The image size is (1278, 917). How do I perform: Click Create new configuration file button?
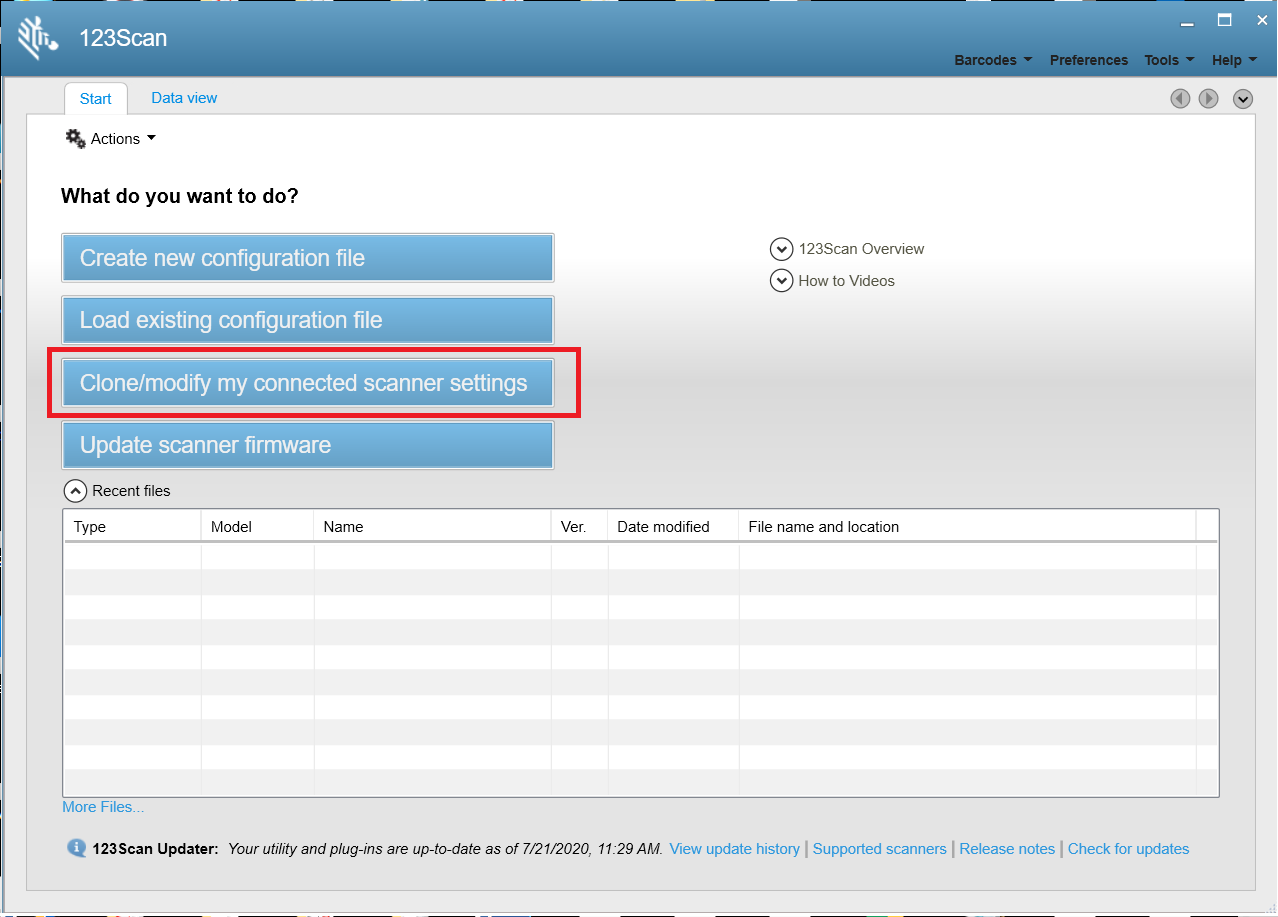point(308,258)
